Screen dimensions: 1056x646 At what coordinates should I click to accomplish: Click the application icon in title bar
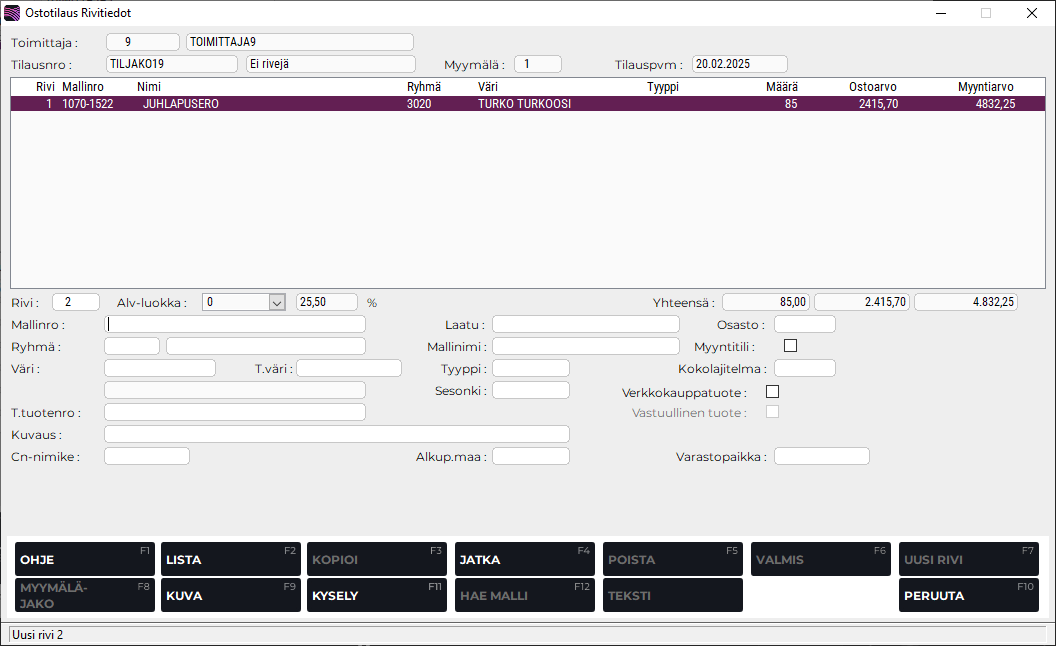[x=12, y=13]
